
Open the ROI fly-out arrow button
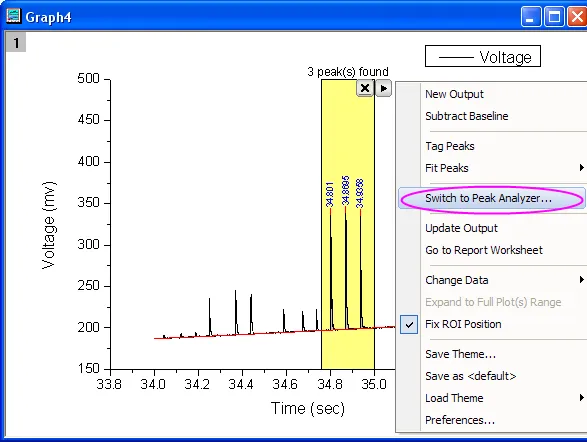tap(383, 88)
